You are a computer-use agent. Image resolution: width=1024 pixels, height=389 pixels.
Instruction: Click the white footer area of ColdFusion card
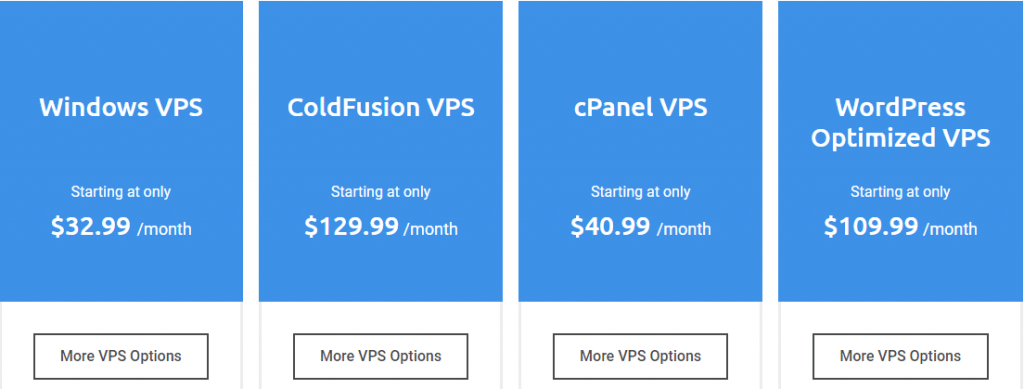(x=381, y=318)
